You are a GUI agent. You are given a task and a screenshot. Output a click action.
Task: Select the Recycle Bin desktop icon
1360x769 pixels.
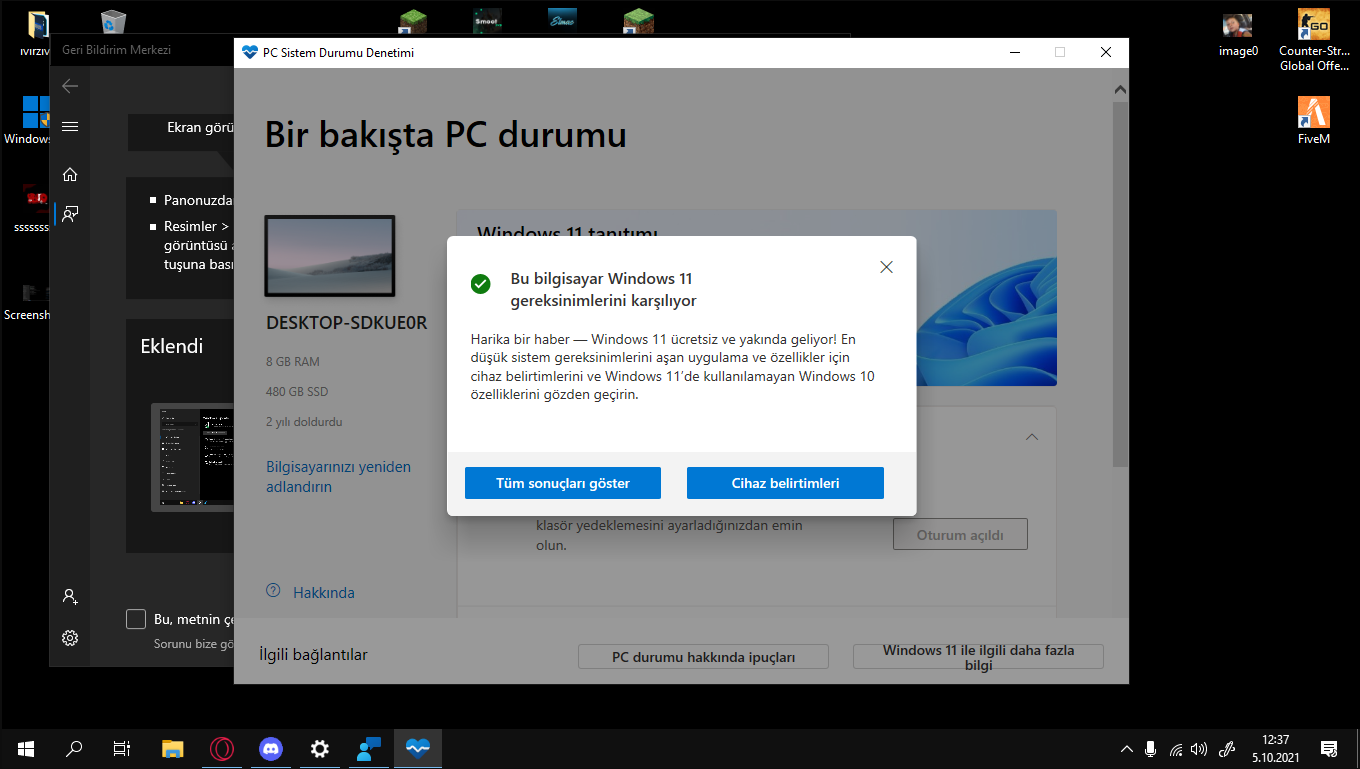113,20
